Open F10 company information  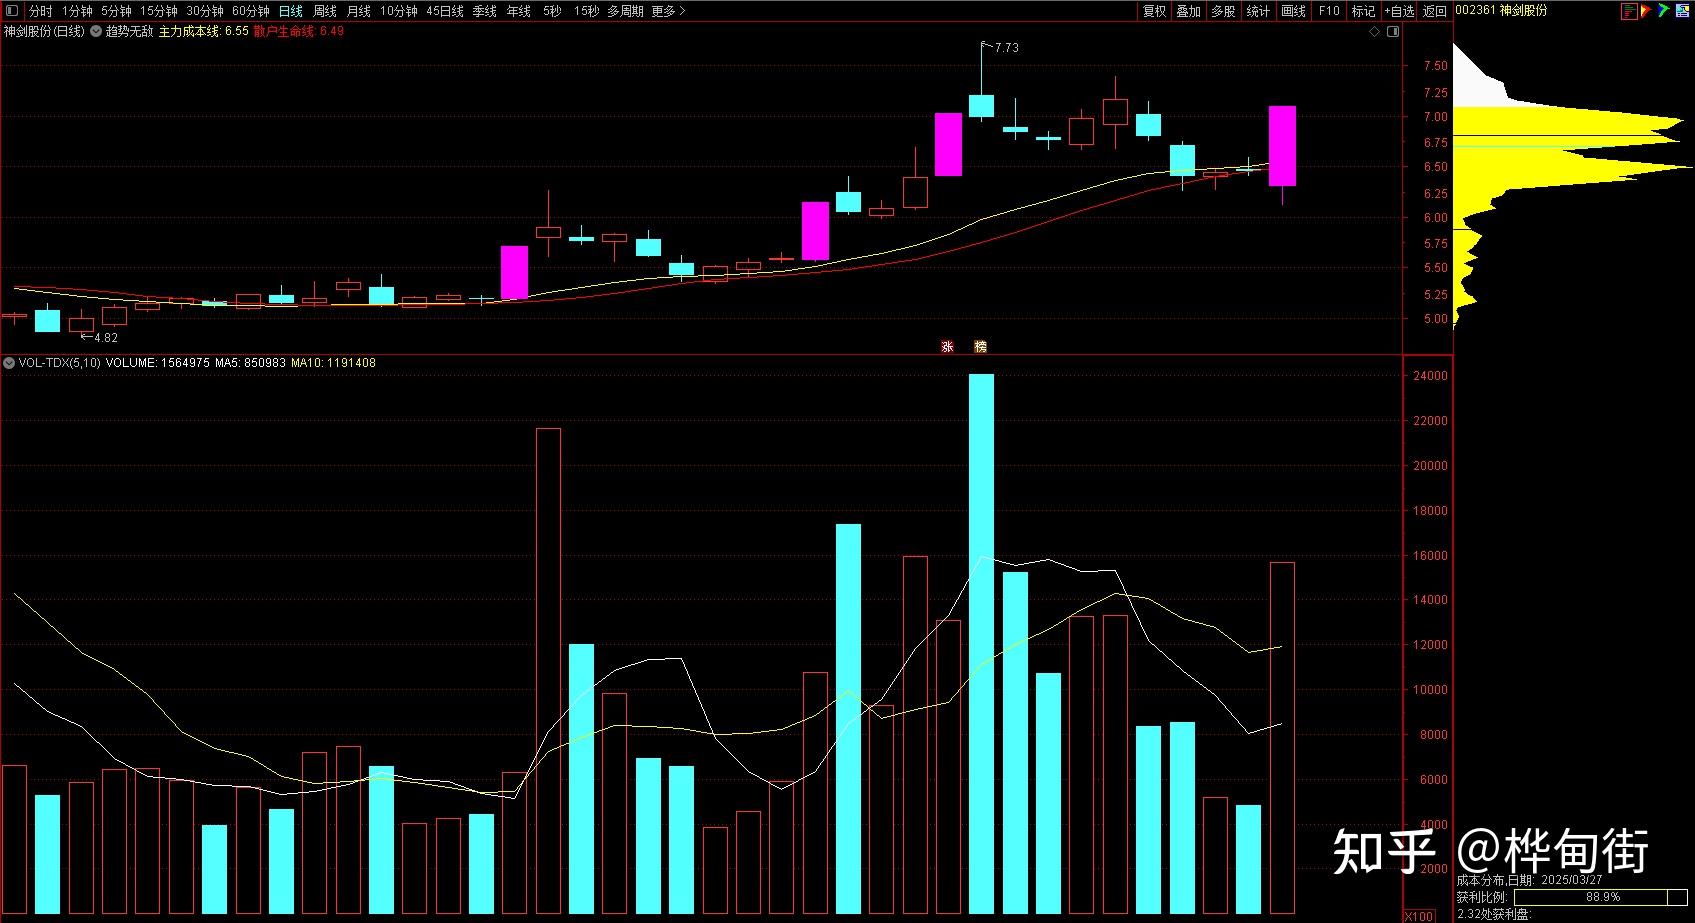point(1329,11)
